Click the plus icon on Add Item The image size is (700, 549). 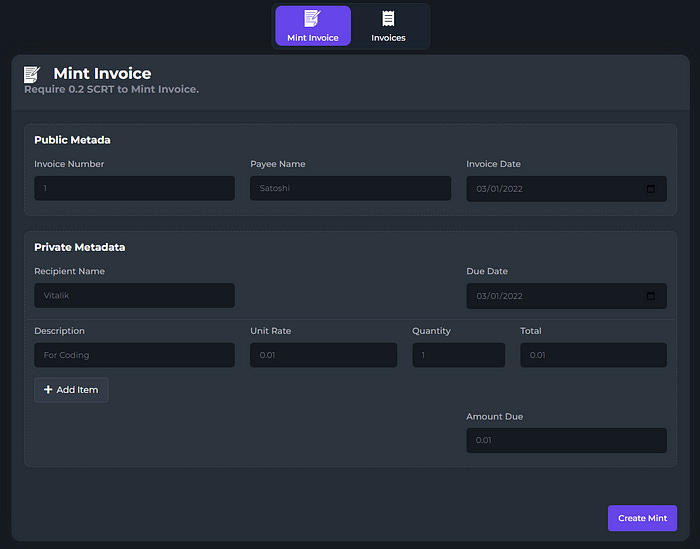tap(48, 390)
